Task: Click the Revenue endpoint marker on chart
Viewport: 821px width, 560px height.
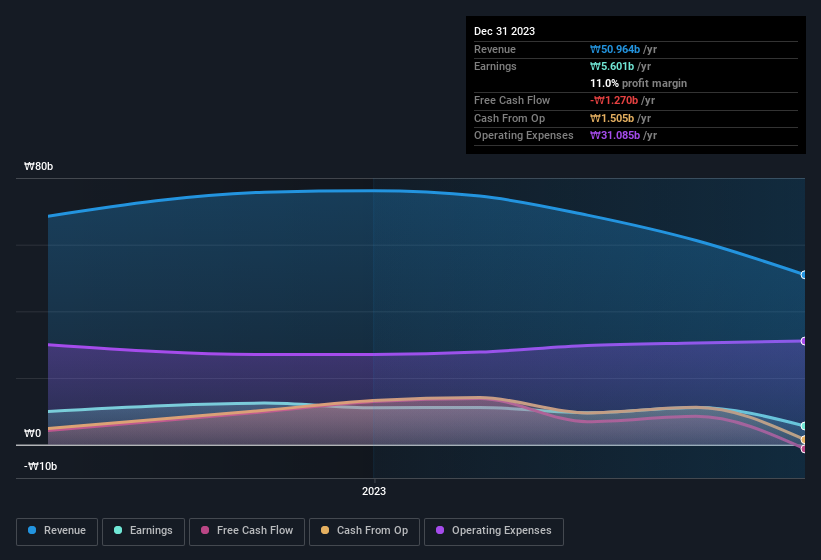Action: point(804,275)
